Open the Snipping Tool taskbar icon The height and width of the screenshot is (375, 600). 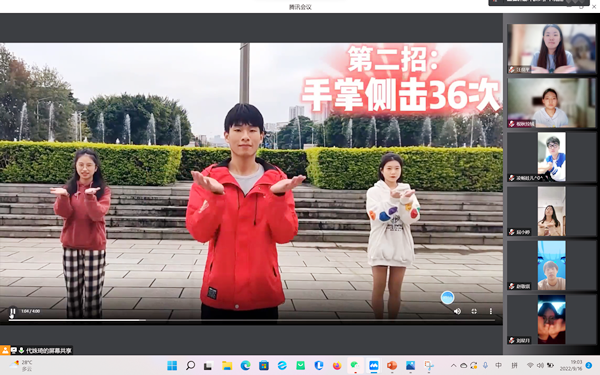tap(429, 365)
